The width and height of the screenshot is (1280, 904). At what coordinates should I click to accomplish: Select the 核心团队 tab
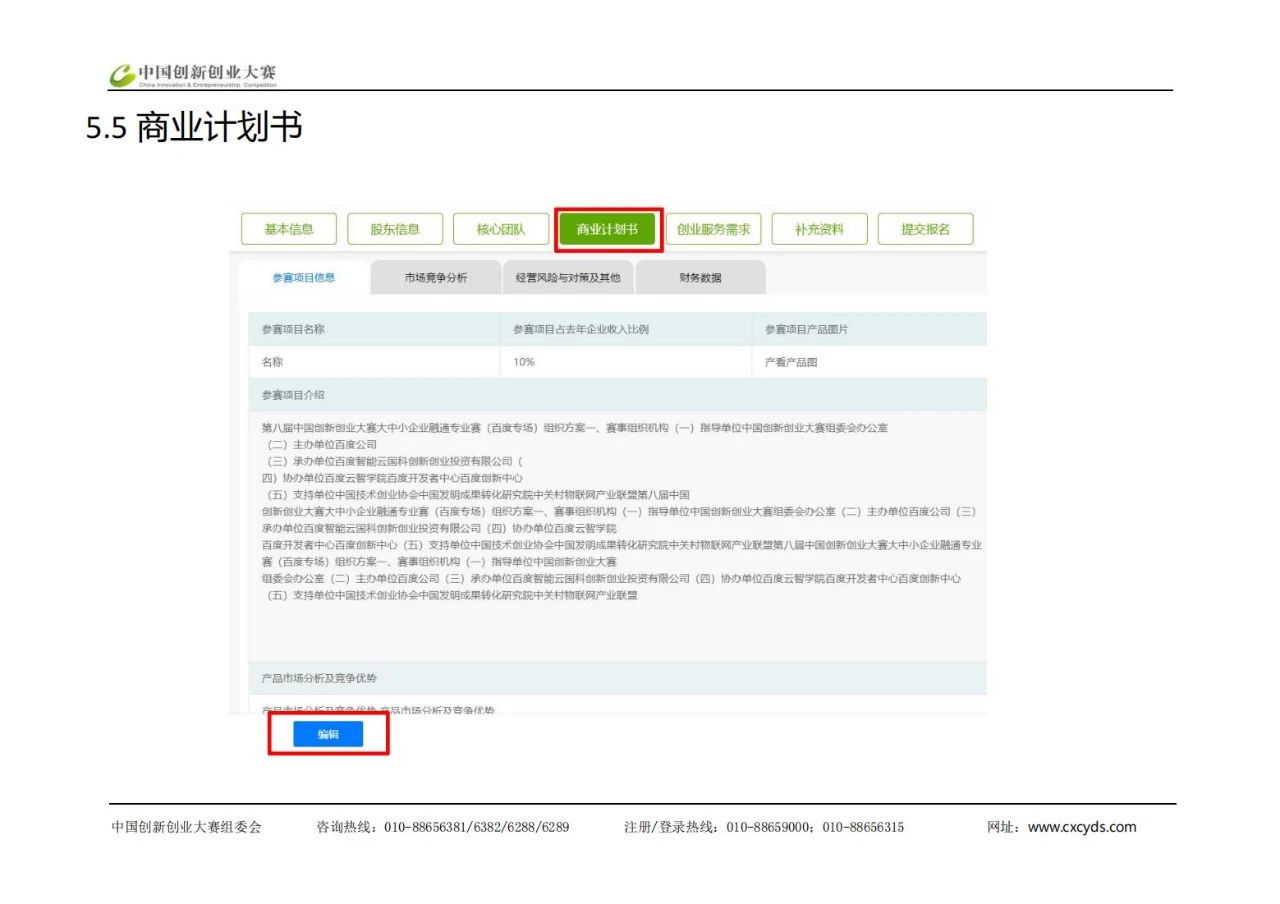click(x=501, y=229)
